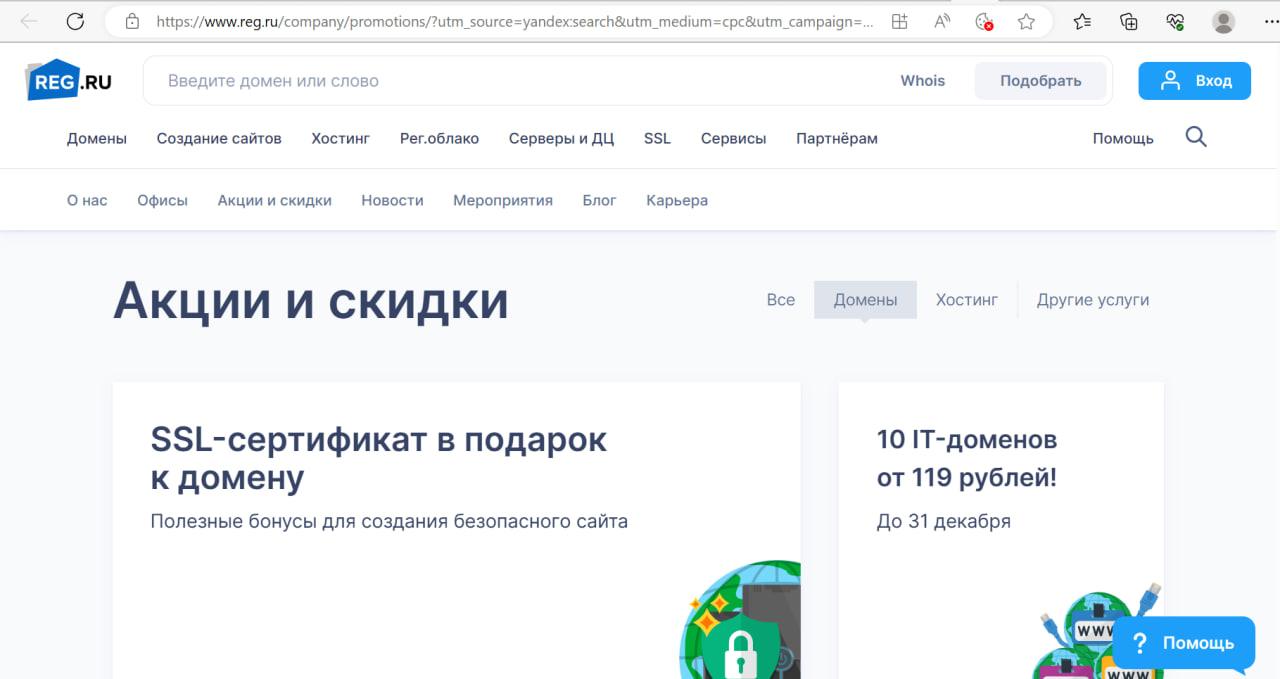This screenshot has width=1280, height=679.
Task: Click the Вход button
Action: [1194, 80]
